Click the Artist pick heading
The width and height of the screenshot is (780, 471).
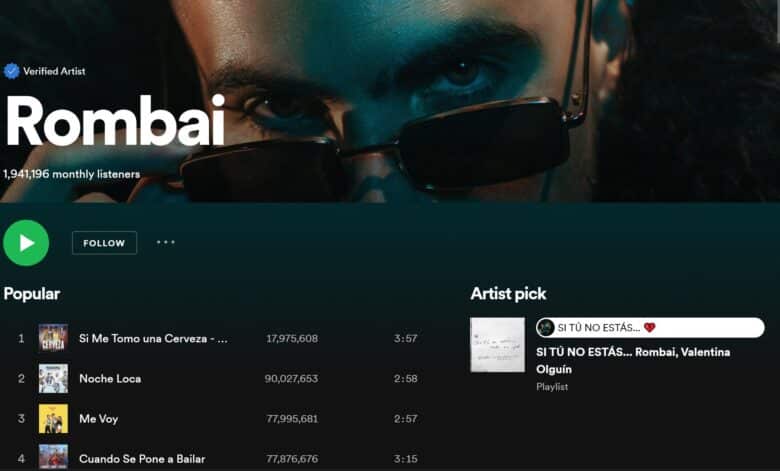508,294
